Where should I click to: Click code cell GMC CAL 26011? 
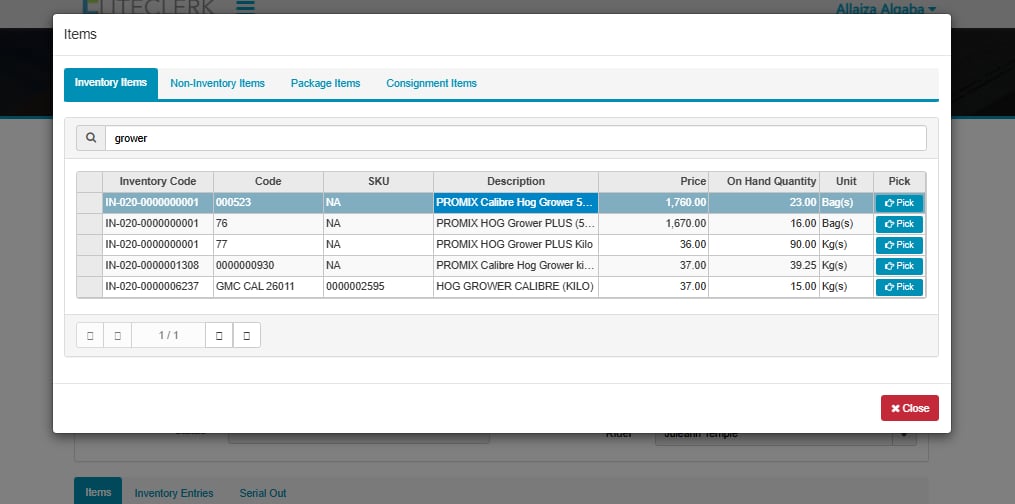(268, 286)
